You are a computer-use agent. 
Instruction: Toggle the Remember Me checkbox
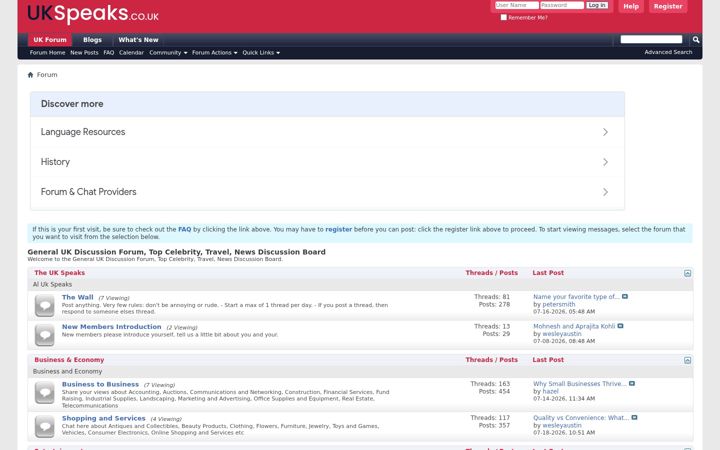pos(504,17)
